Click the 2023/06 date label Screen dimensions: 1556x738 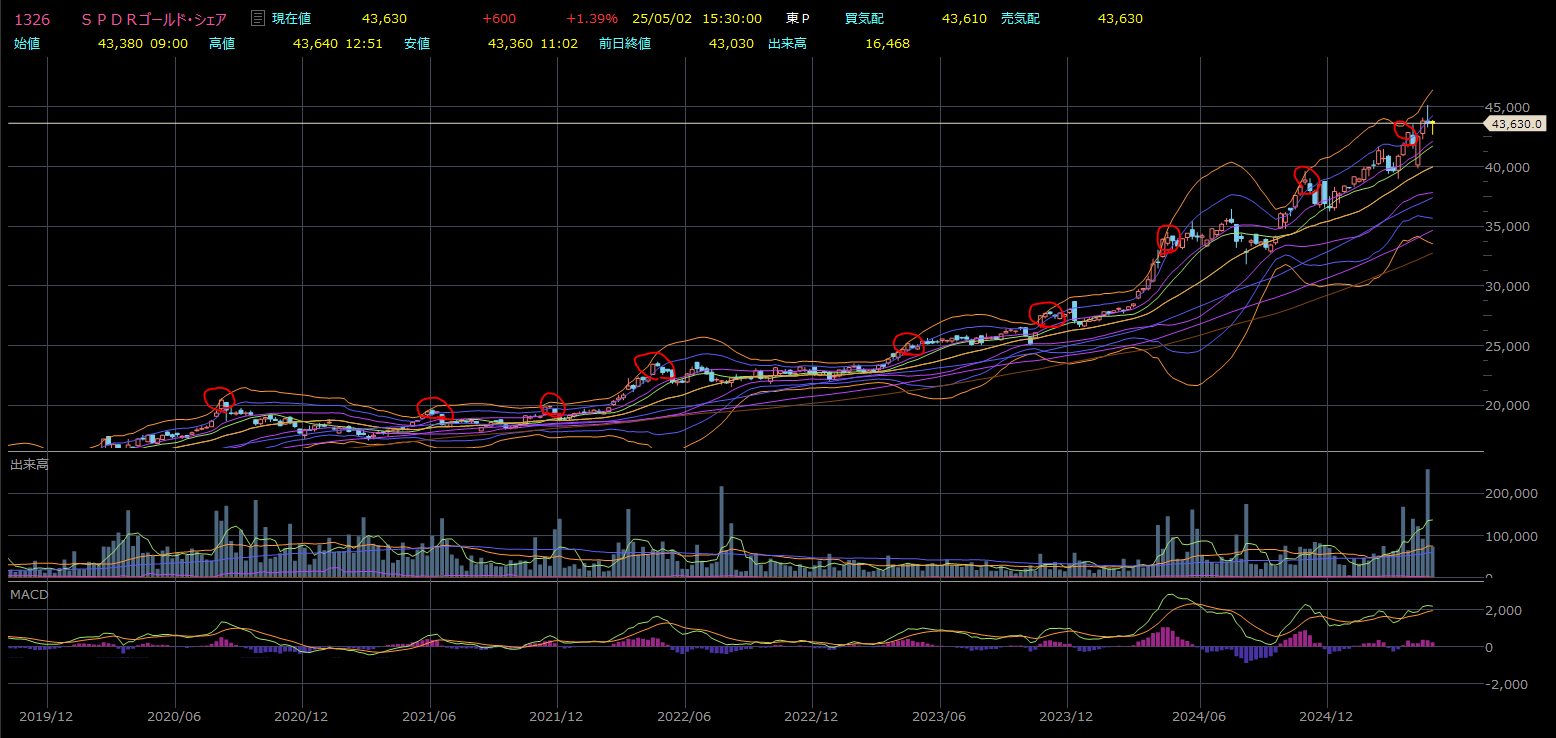pos(940,717)
